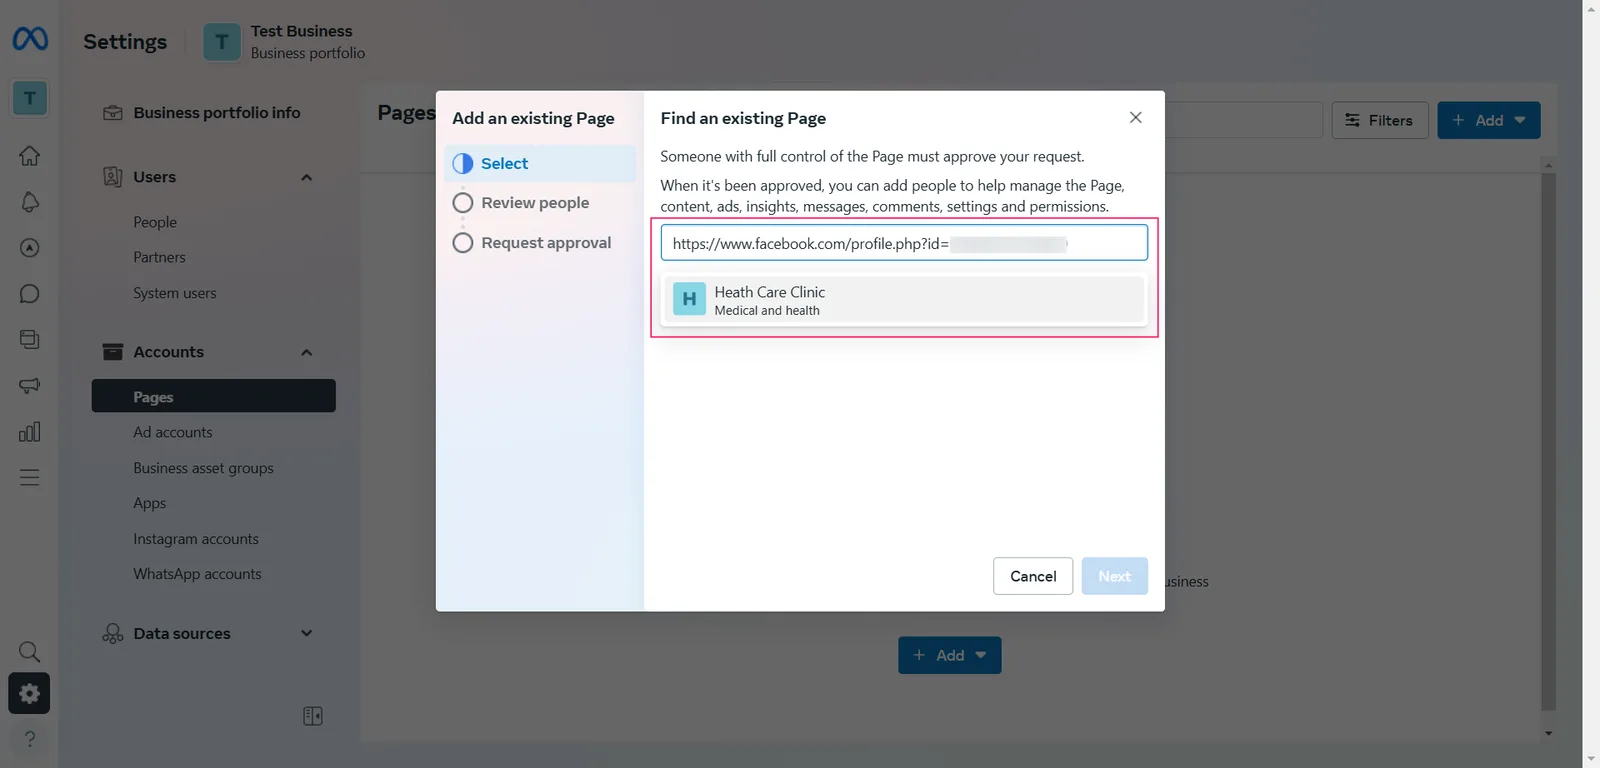Open the All tools hamburger icon
The width and height of the screenshot is (1600, 768).
click(30, 478)
